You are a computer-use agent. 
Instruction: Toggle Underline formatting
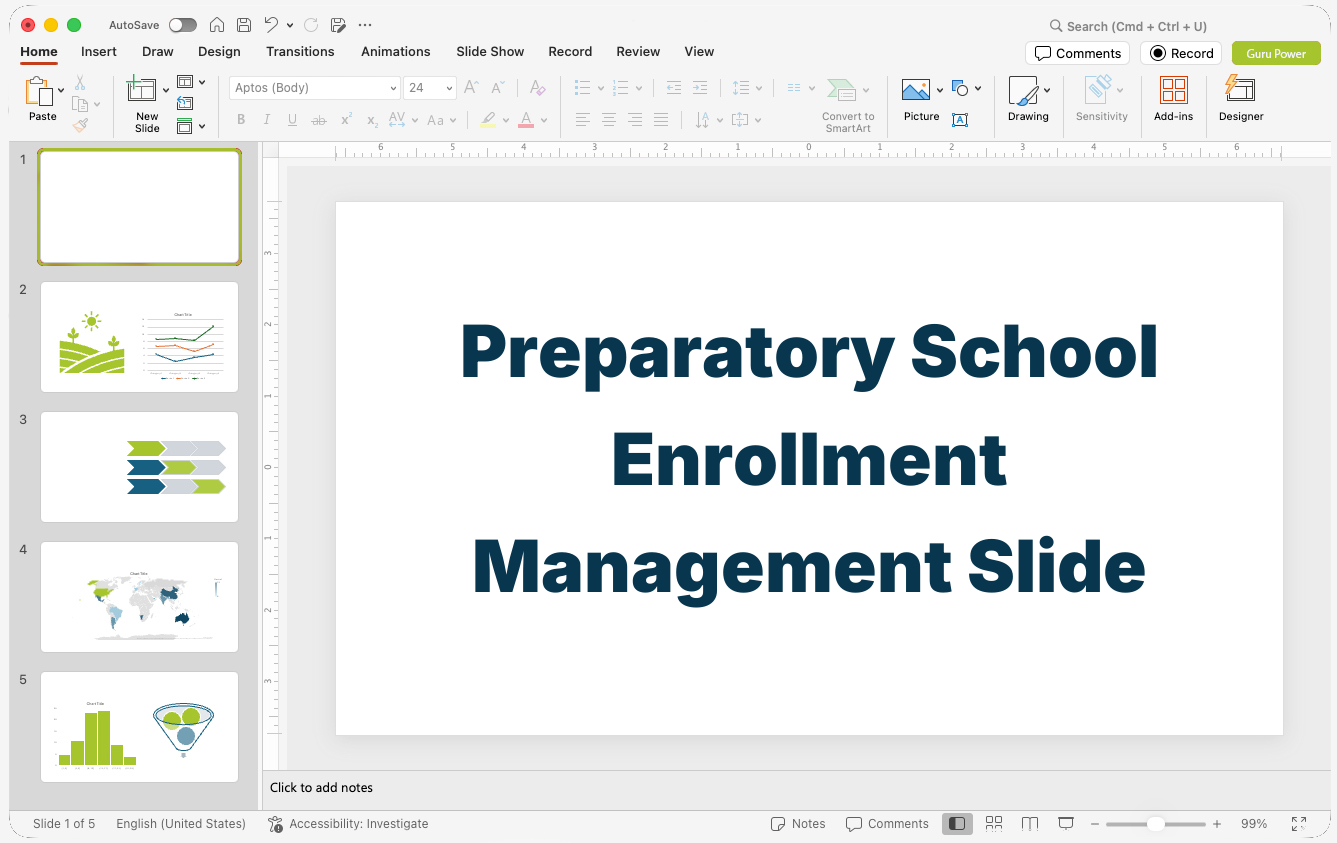(x=292, y=120)
